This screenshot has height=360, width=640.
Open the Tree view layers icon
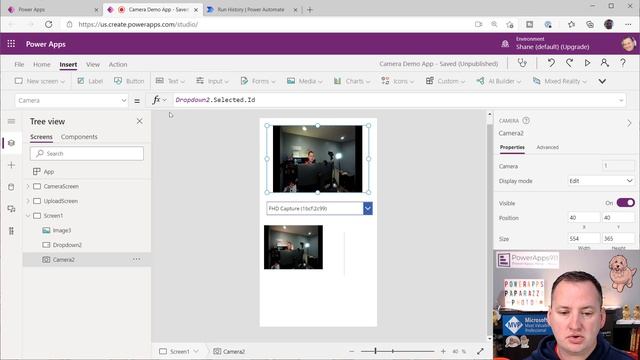pos(11,143)
